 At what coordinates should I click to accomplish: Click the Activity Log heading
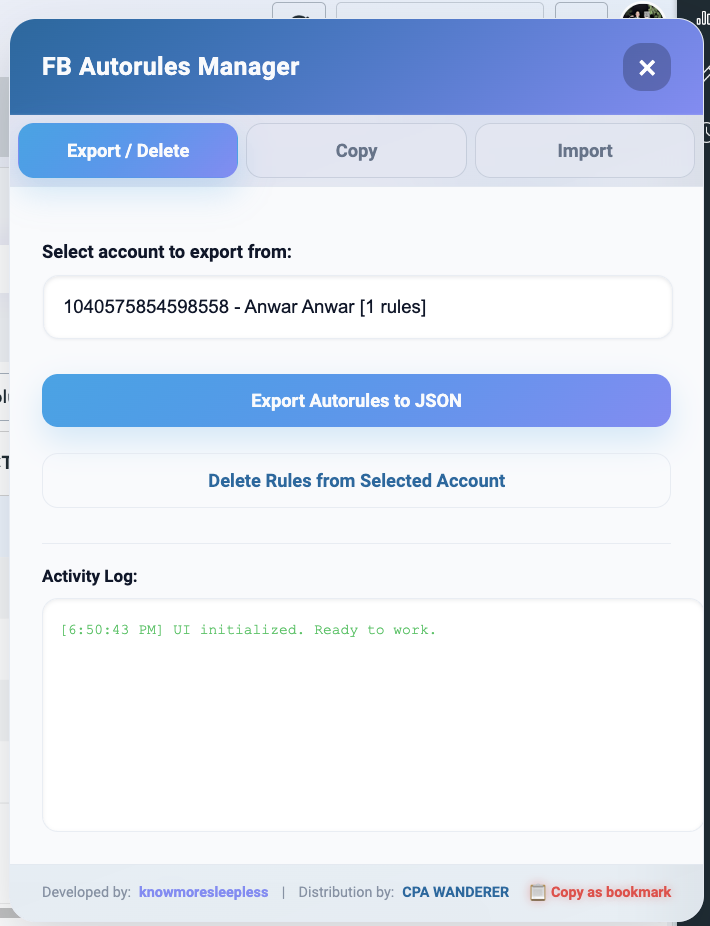90,576
